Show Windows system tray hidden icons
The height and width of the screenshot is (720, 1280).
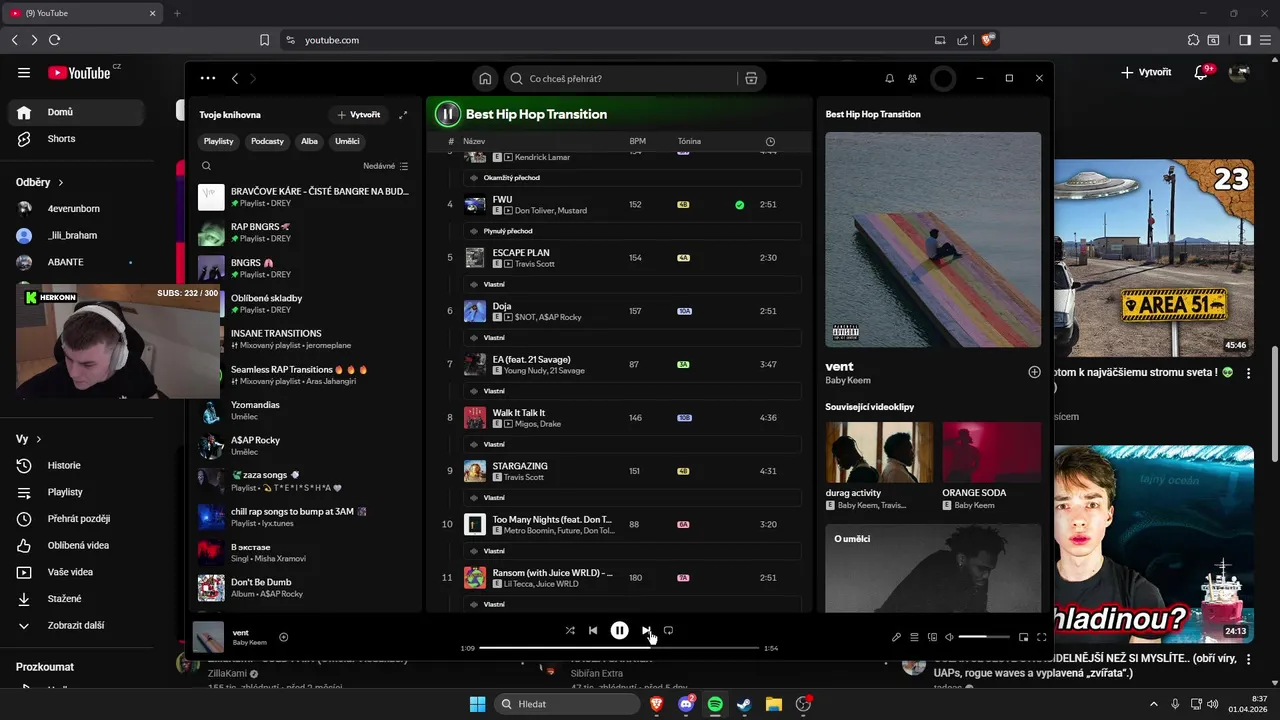[x=1153, y=704]
